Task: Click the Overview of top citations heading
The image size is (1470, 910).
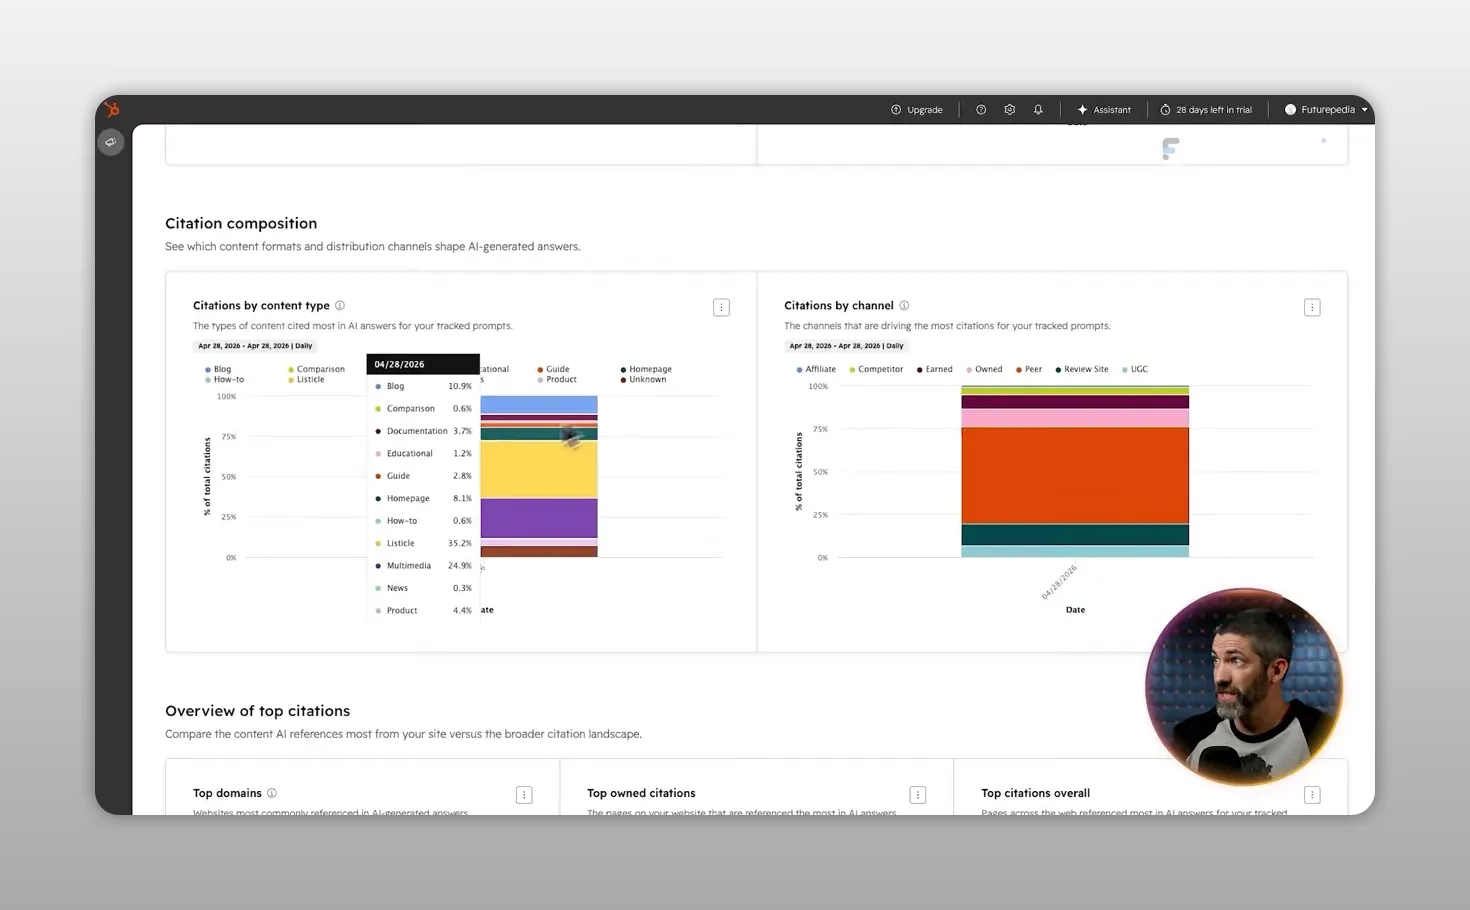Action: pyautogui.click(x=257, y=711)
